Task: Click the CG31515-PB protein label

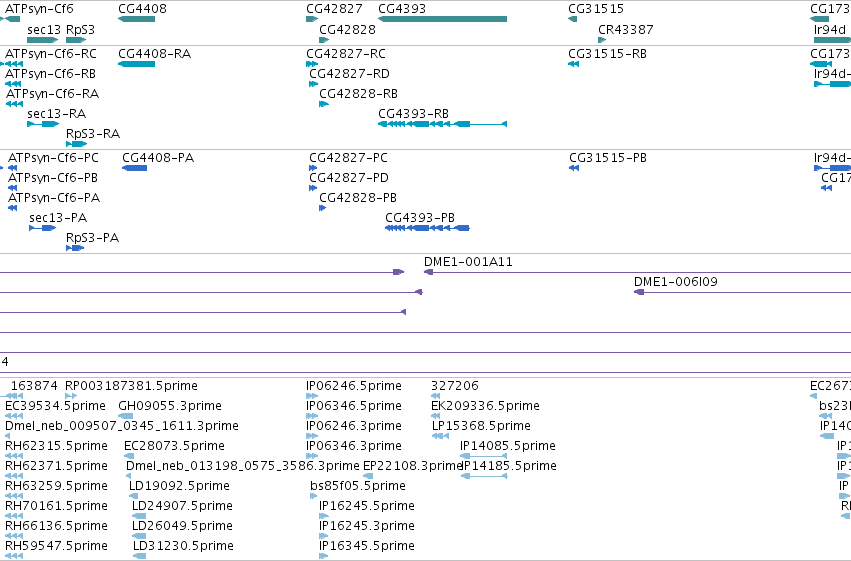Action: [x=608, y=158]
